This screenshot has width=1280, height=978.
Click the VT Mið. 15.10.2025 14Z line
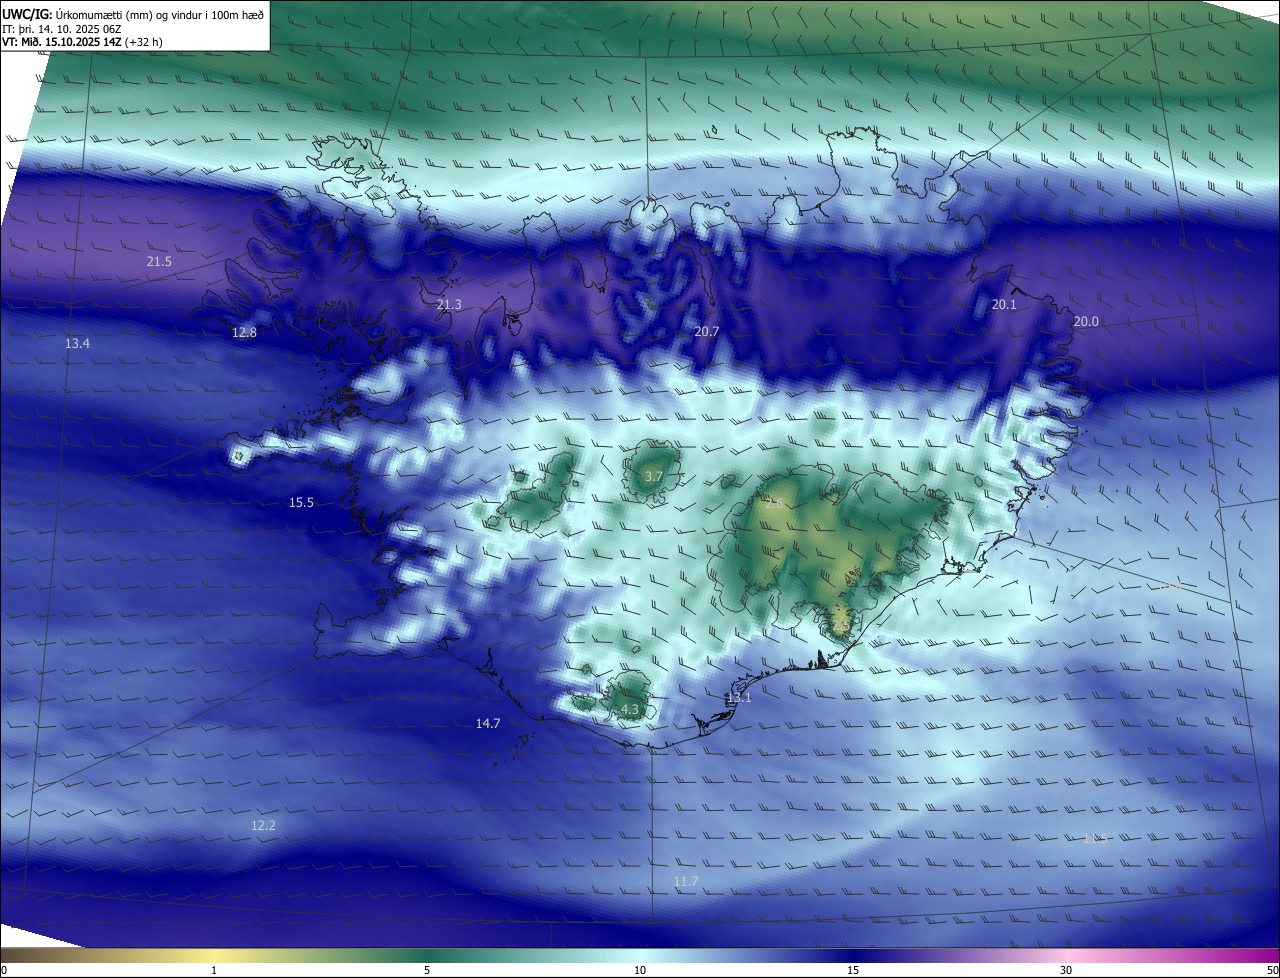click(83, 42)
